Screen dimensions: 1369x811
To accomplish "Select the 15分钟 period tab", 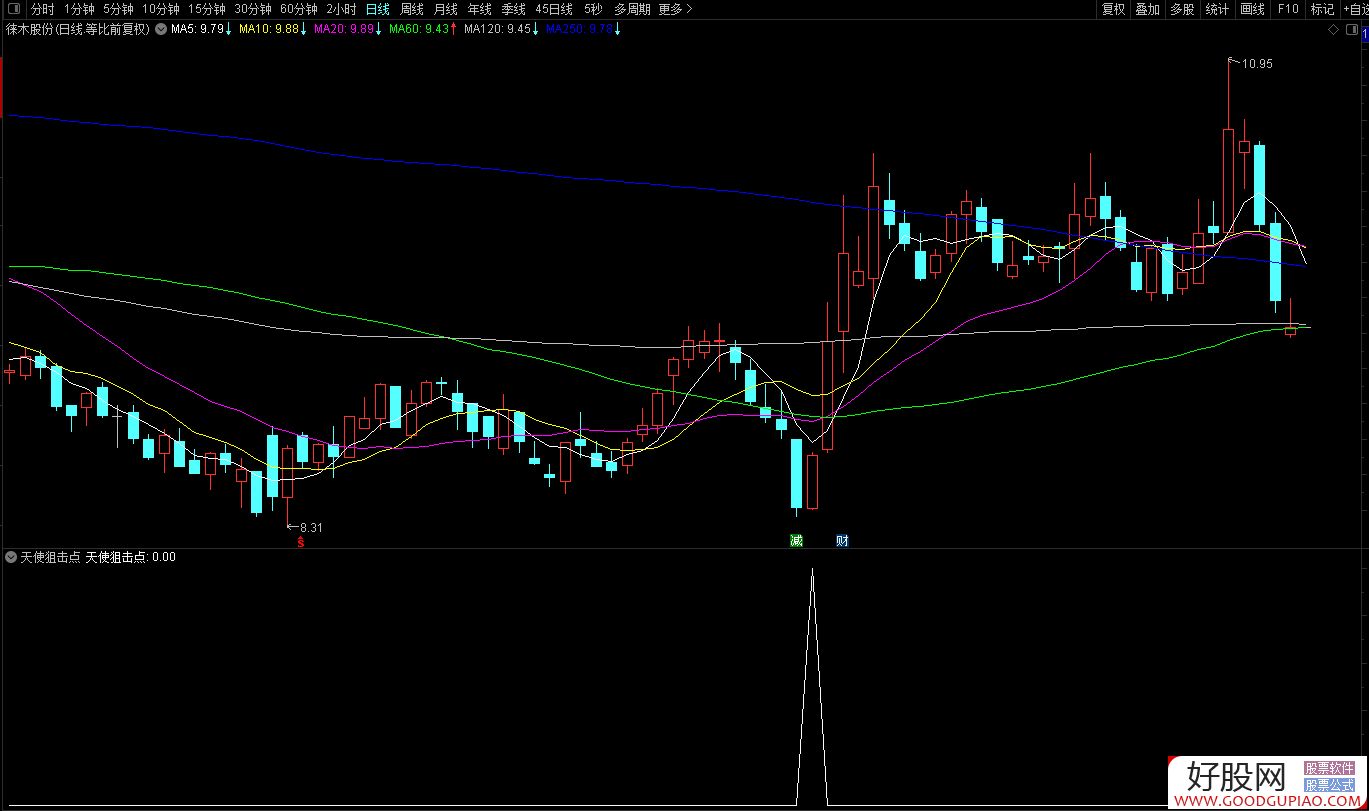I will (x=207, y=9).
